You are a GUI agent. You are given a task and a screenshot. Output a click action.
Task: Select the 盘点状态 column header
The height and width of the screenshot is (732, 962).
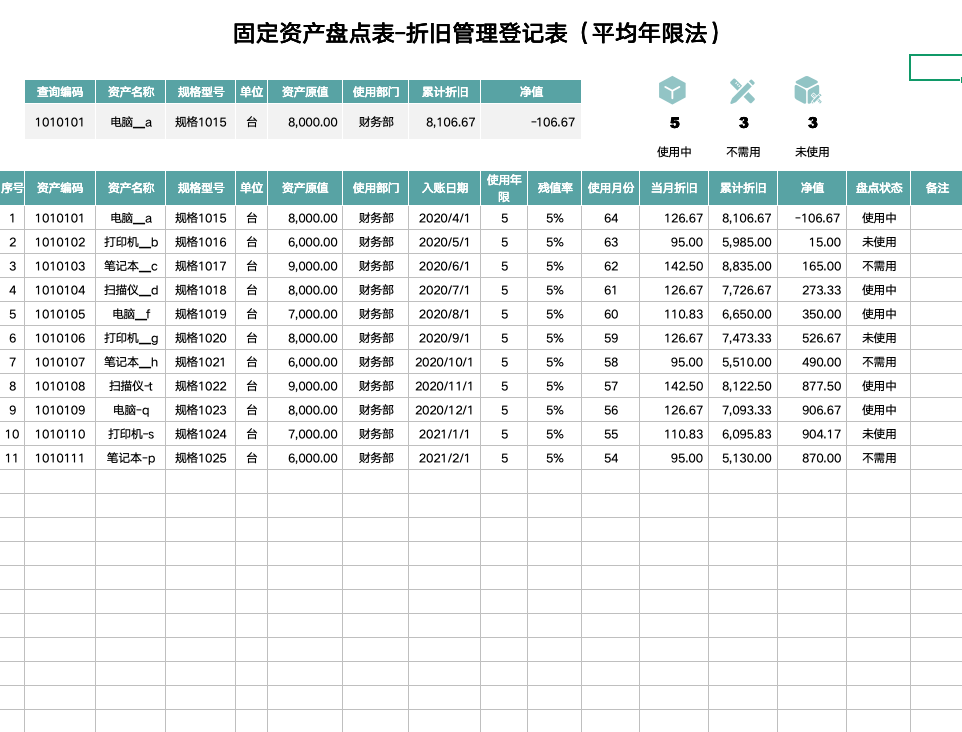pyautogui.click(x=879, y=188)
